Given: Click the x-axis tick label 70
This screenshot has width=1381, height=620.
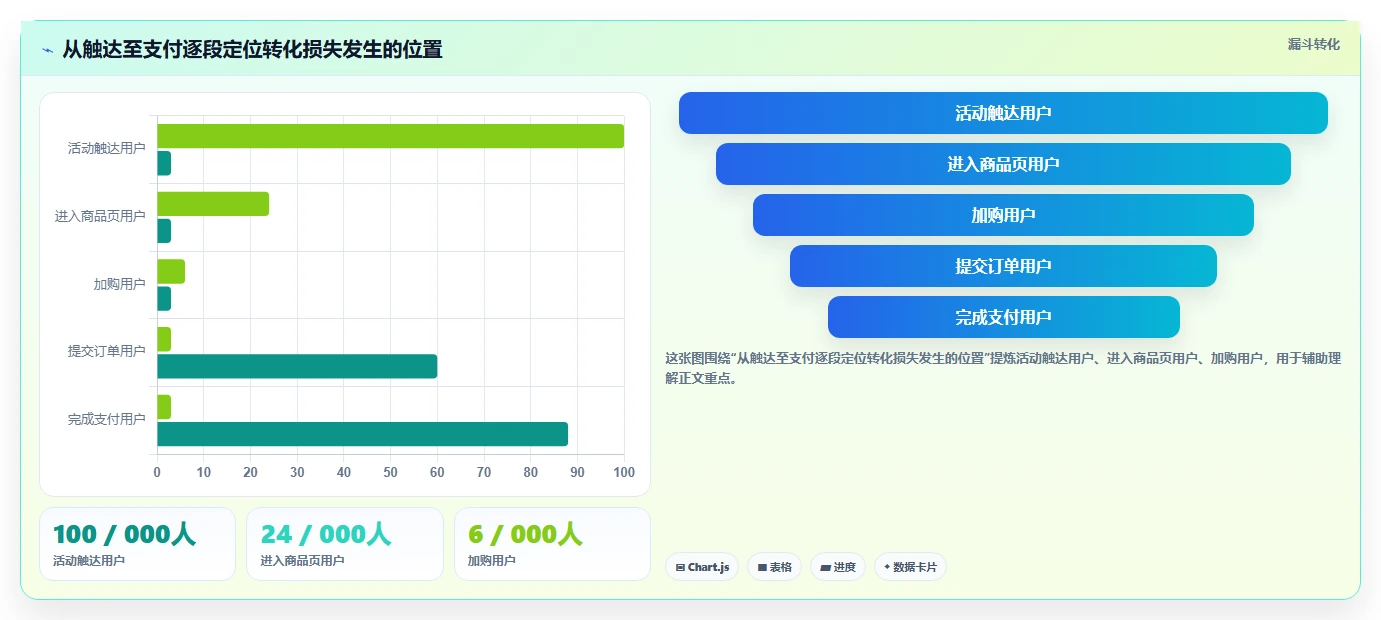Looking at the screenshot, I should click(x=484, y=472).
